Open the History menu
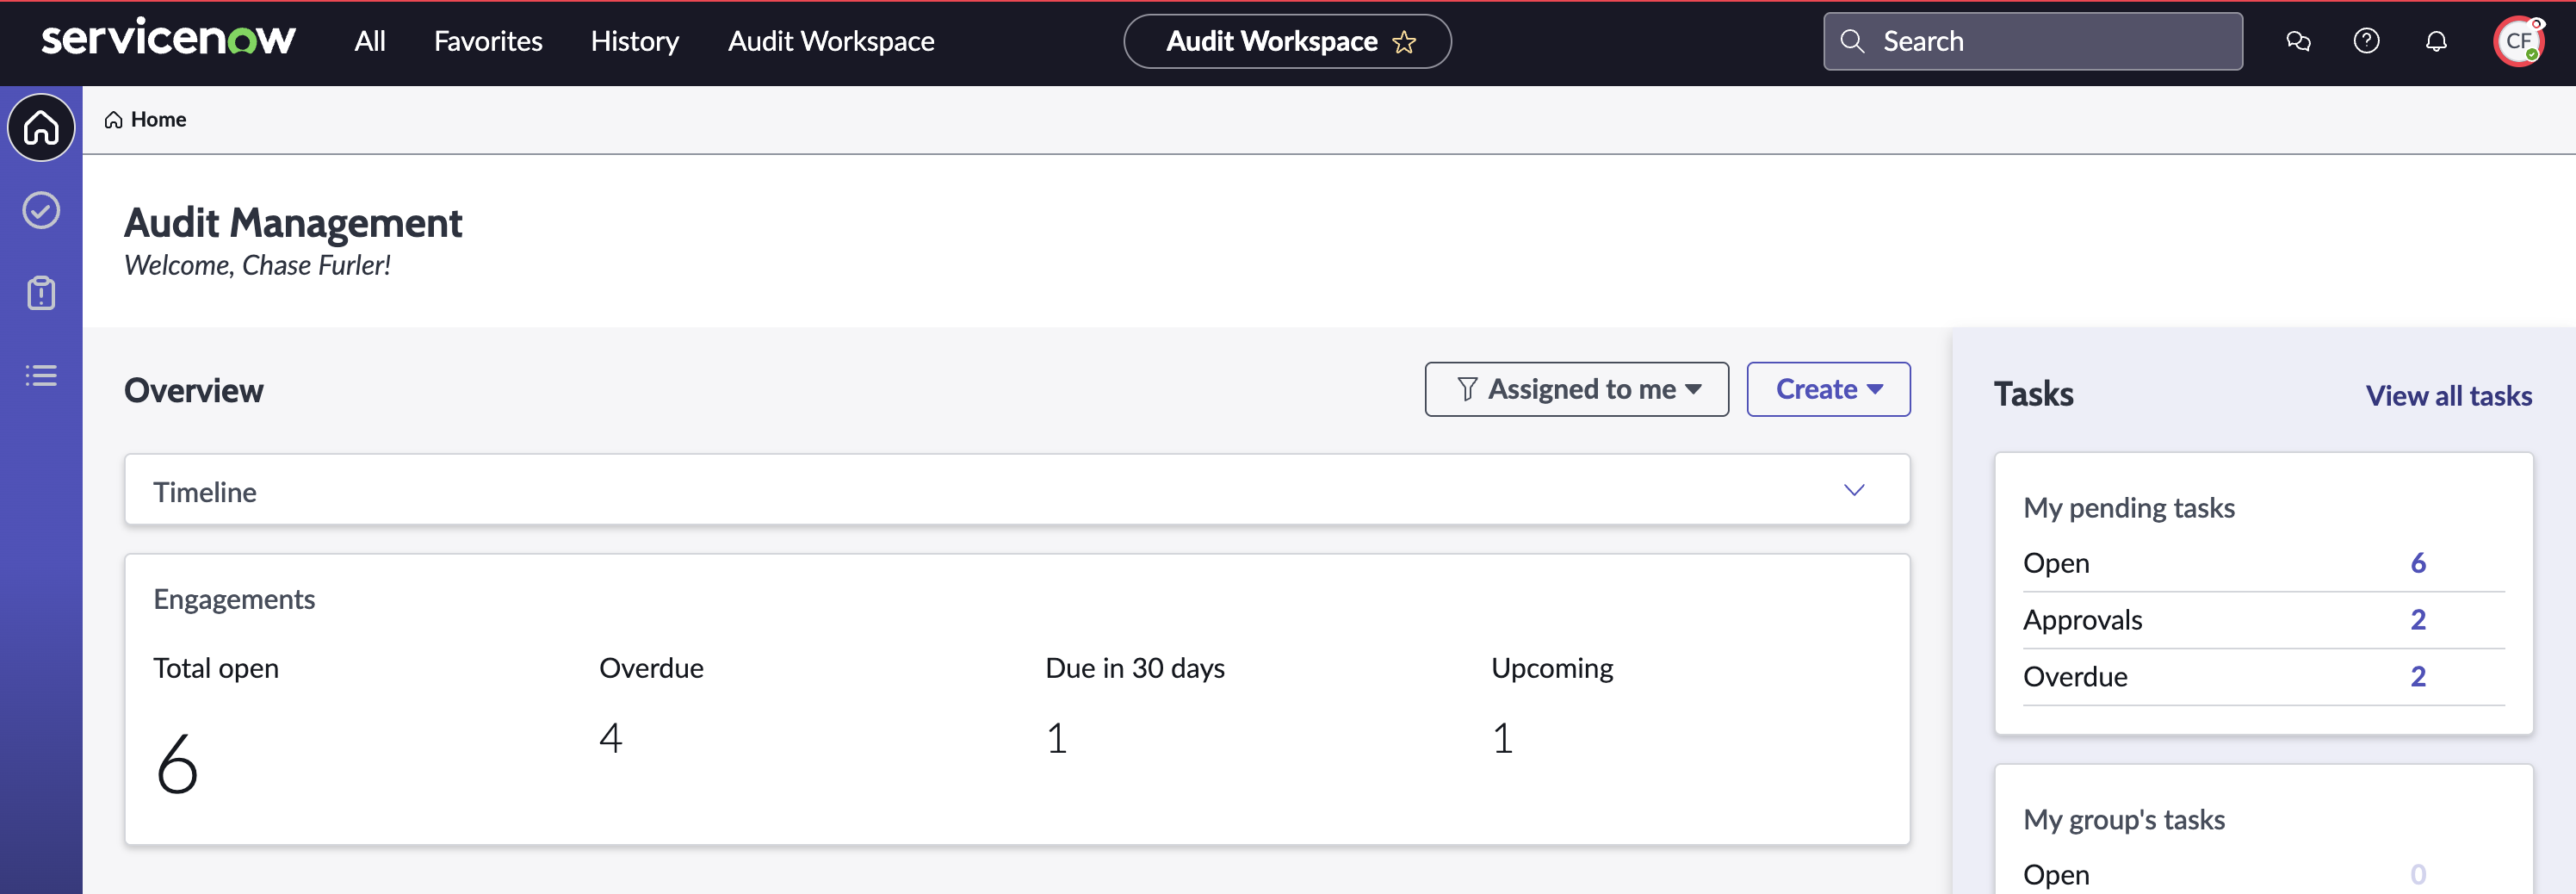The image size is (2576, 894). (x=634, y=41)
